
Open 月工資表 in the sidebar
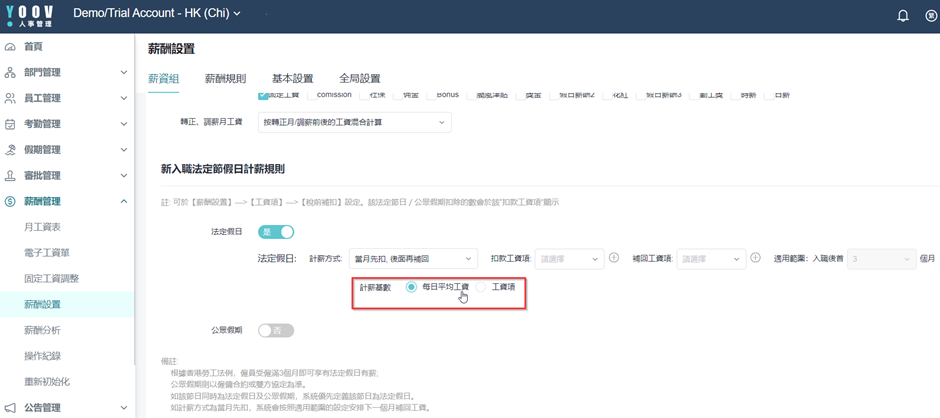point(42,227)
